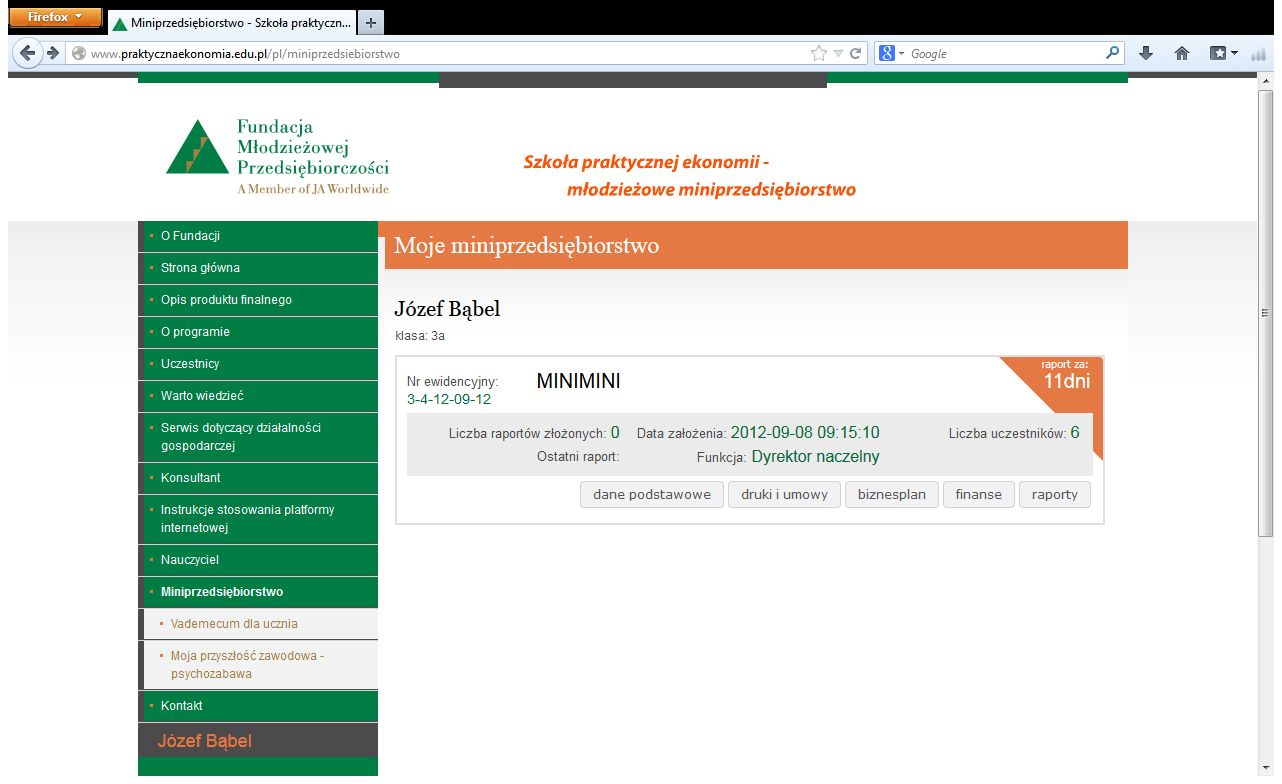This screenshot has height=784, width=1282.
Task: Open the Nauczyciel sidebar item
Action: 258,560
